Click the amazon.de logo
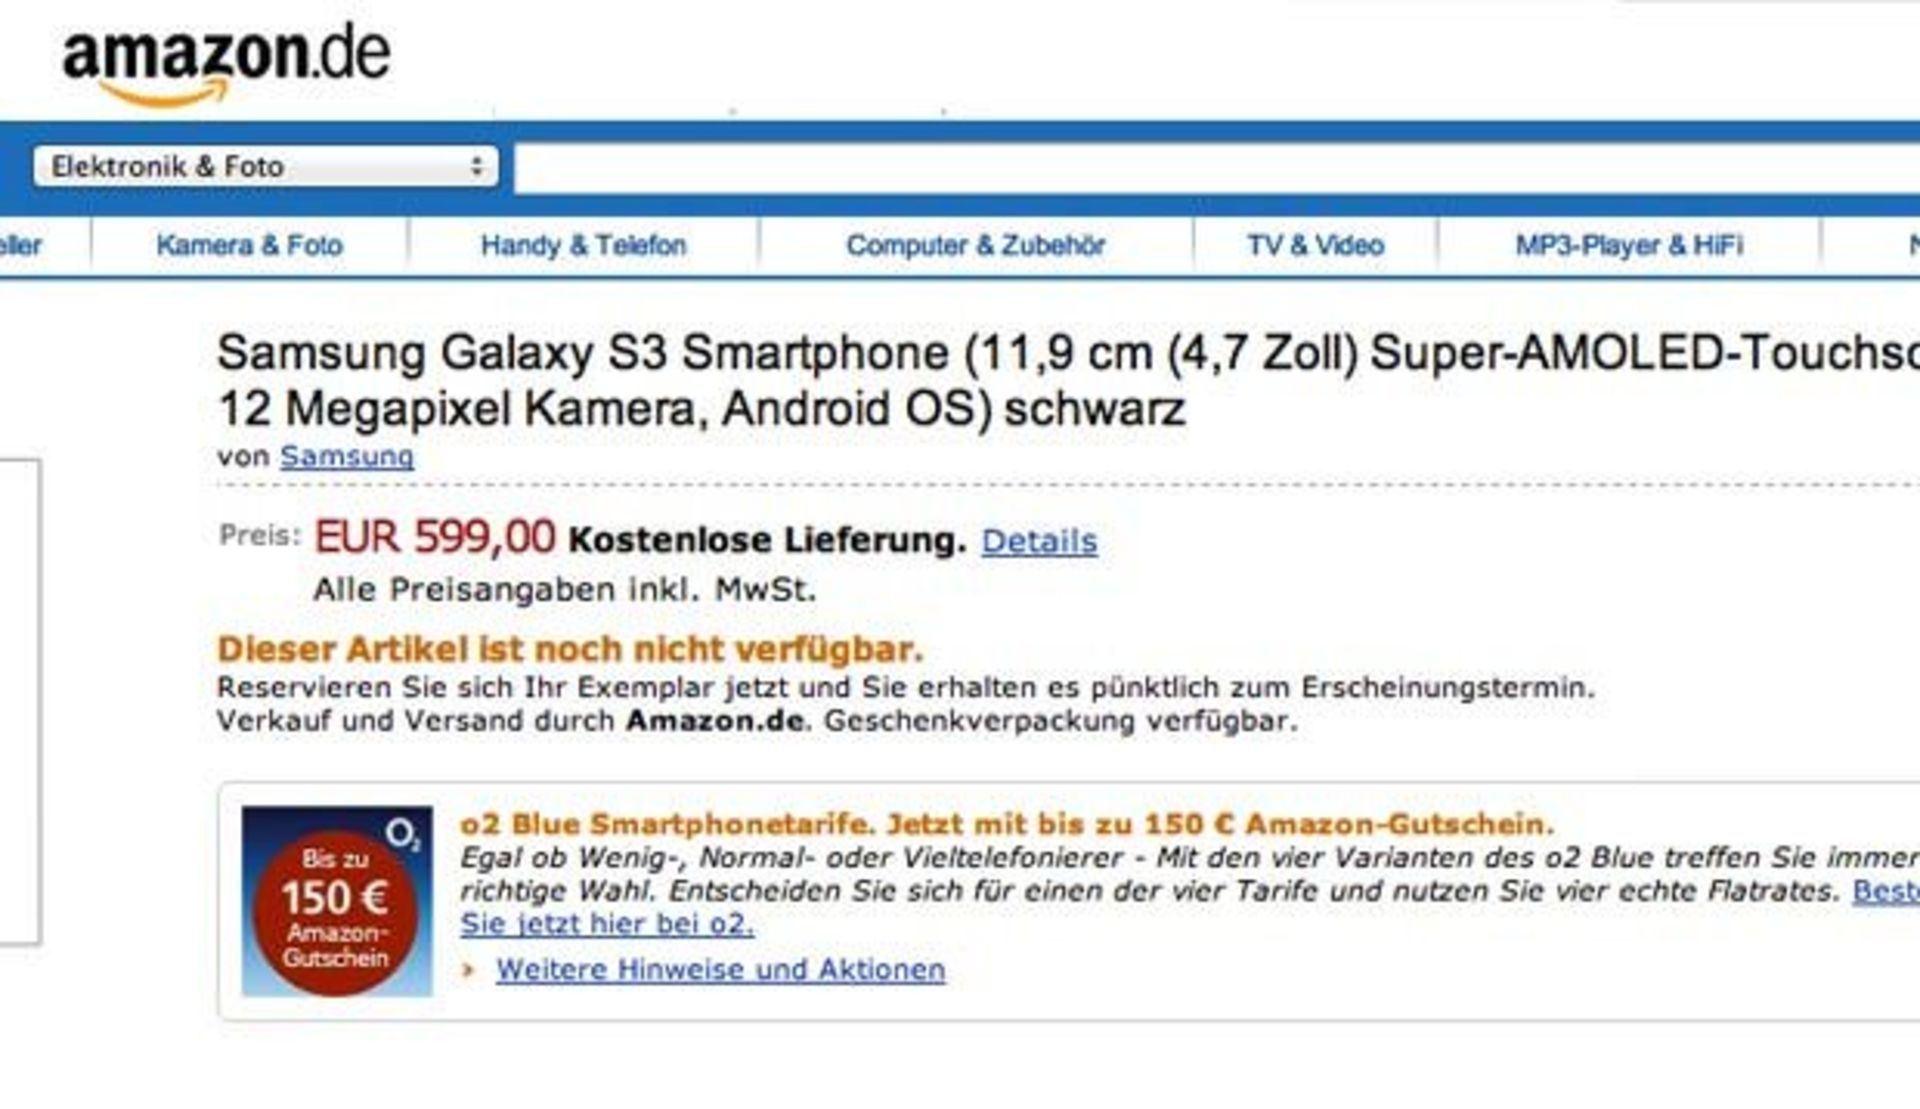 (226, 60)
